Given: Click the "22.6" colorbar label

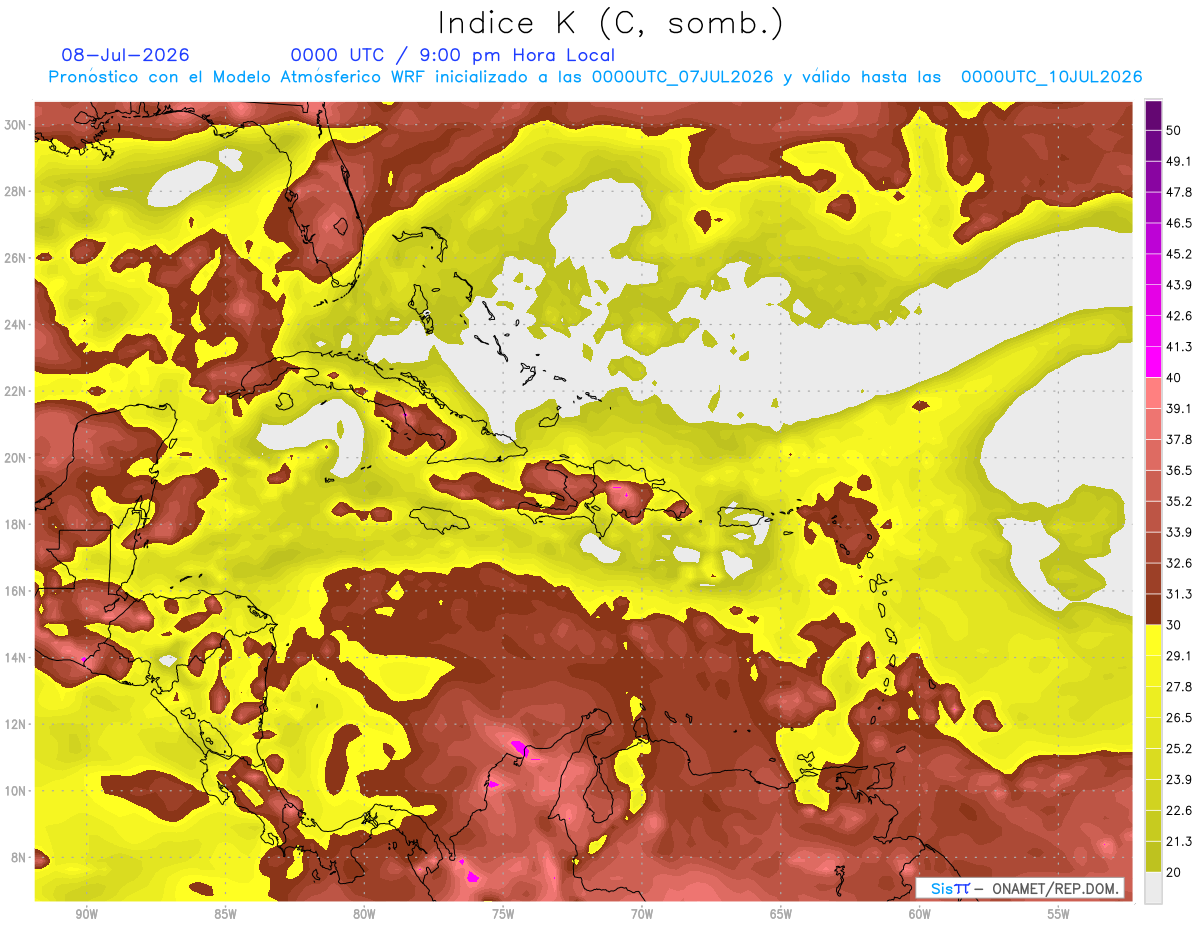Looking at the screenshot, I should 1179,811.
